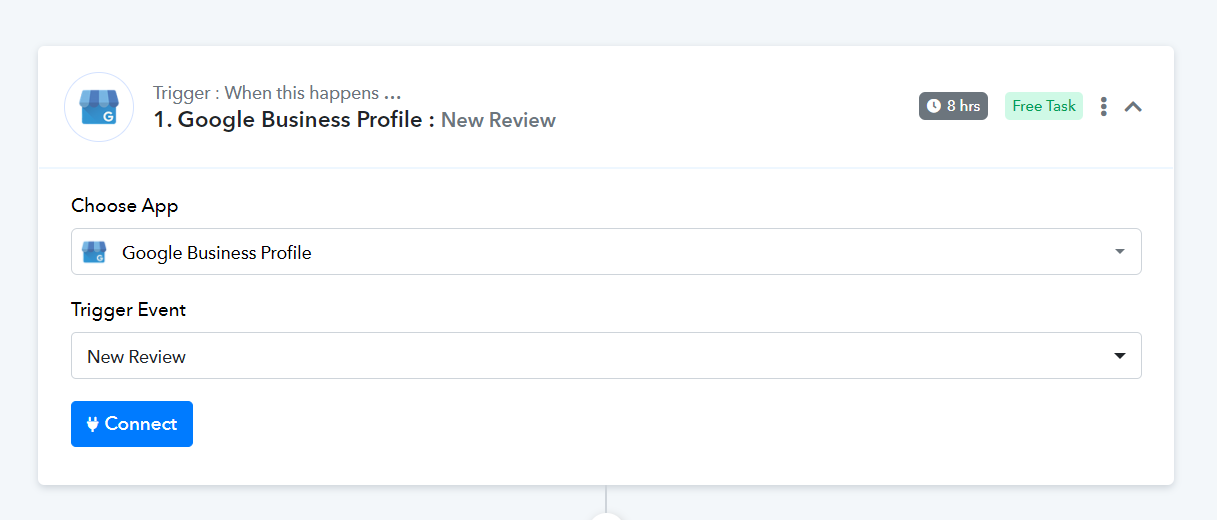Click the add-step circle below the card

(606, 516)
